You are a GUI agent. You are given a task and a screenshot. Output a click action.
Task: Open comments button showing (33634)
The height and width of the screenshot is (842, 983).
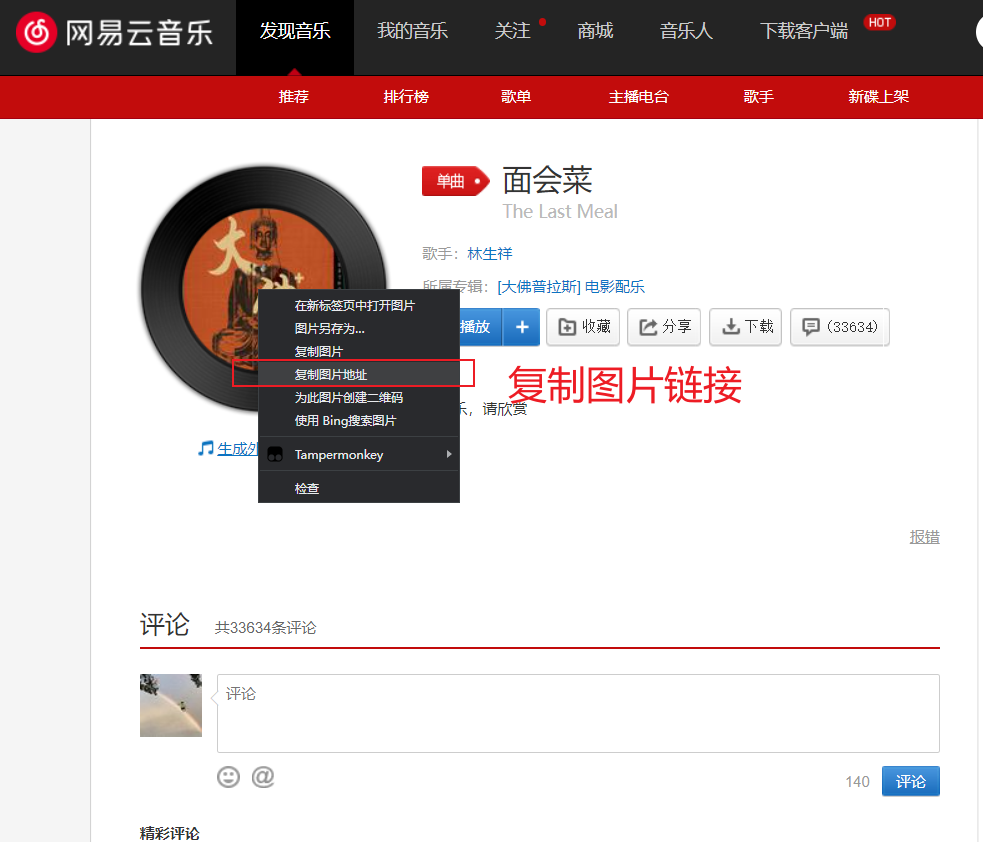[839, 327]
